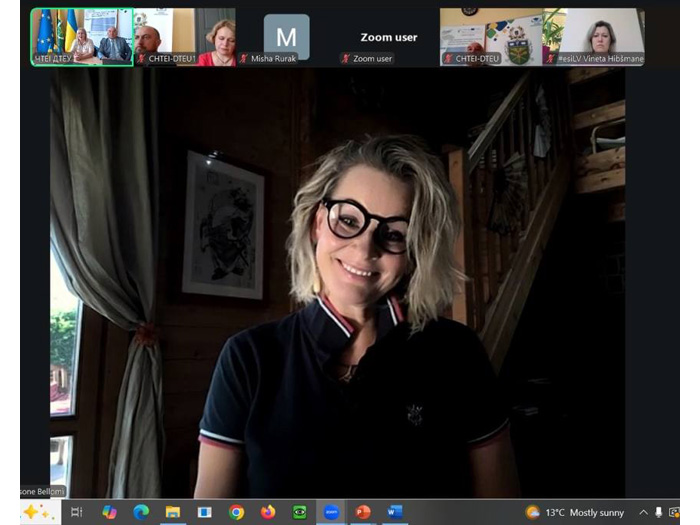Screen dimensions: 700x525
Task: Select Misha Rurak's participant tile
Action: click(x=287, y=37)
